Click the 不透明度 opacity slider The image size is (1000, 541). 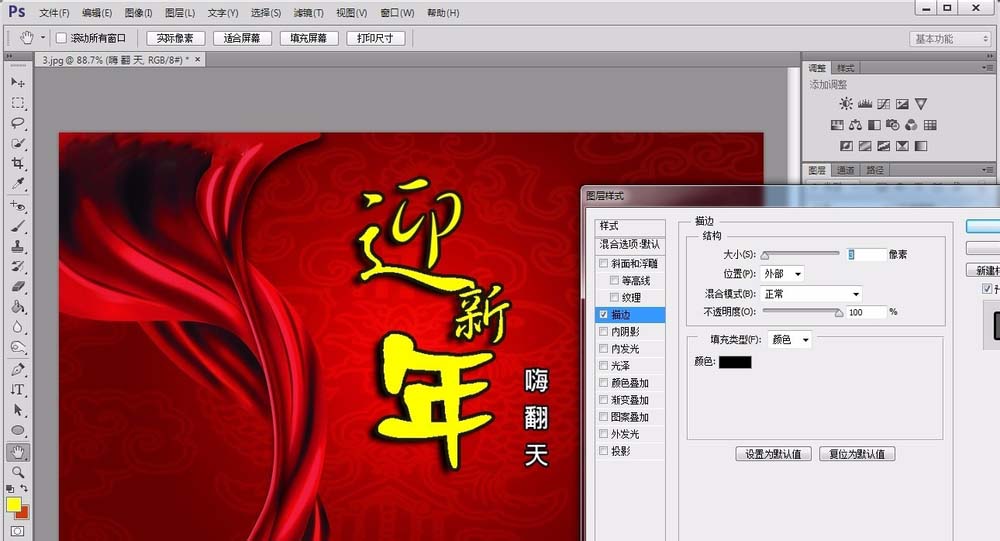(803, 312)
